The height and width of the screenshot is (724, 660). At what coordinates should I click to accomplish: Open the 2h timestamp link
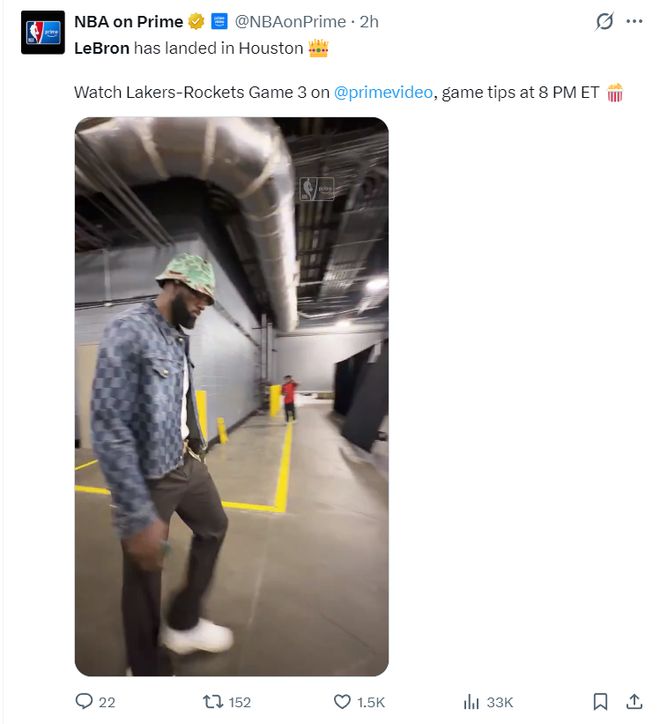(x=369, y=22)
